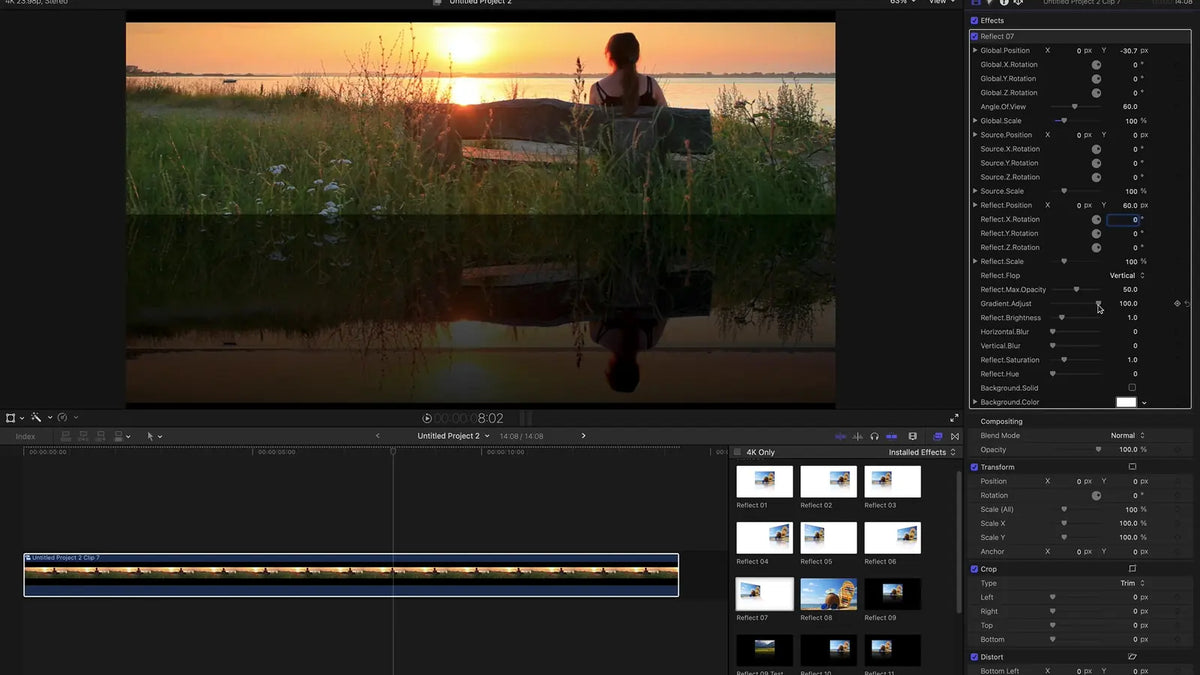
Task: Expand Source.Position disclosure triangle
Action: (975, 135)
